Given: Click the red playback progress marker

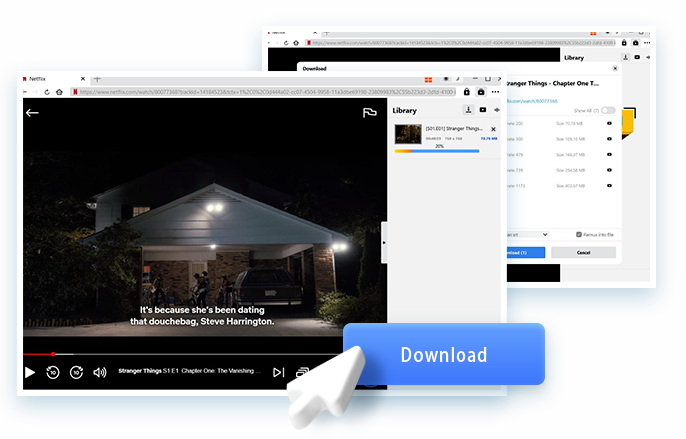Looking at the screenshot, I should [x=53, y=354].
